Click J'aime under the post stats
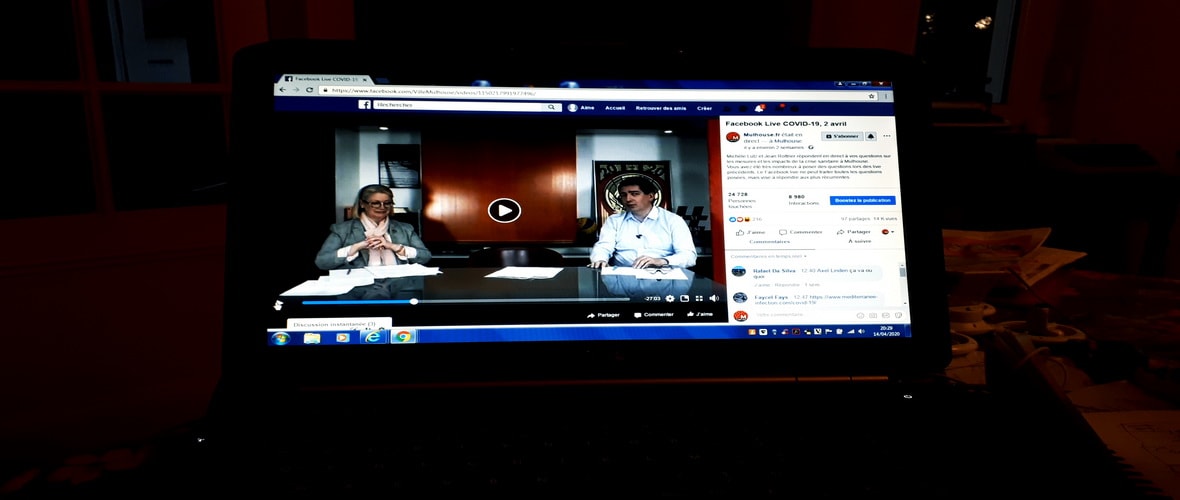This screenshot has width=1180, height=500. coord(750,232)
